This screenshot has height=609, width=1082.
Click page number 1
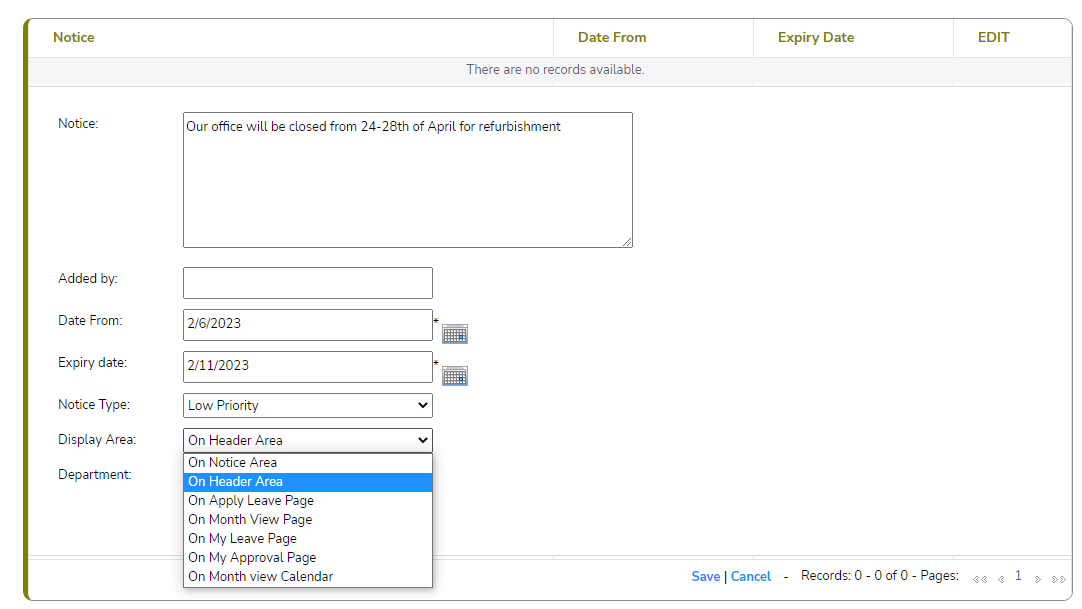pyautogui.click(x=1018, y=576)
